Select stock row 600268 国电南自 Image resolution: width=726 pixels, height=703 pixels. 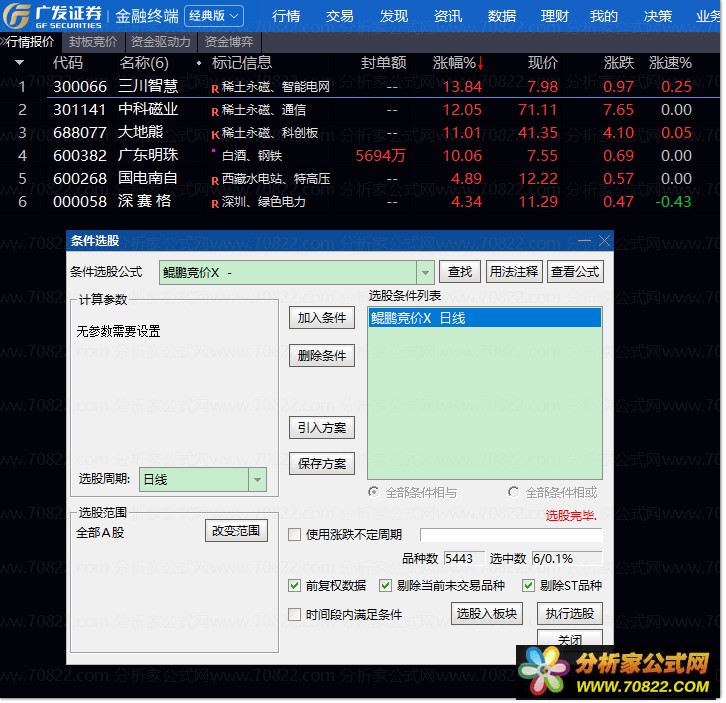pyautogui.click(x=361, y=179)
